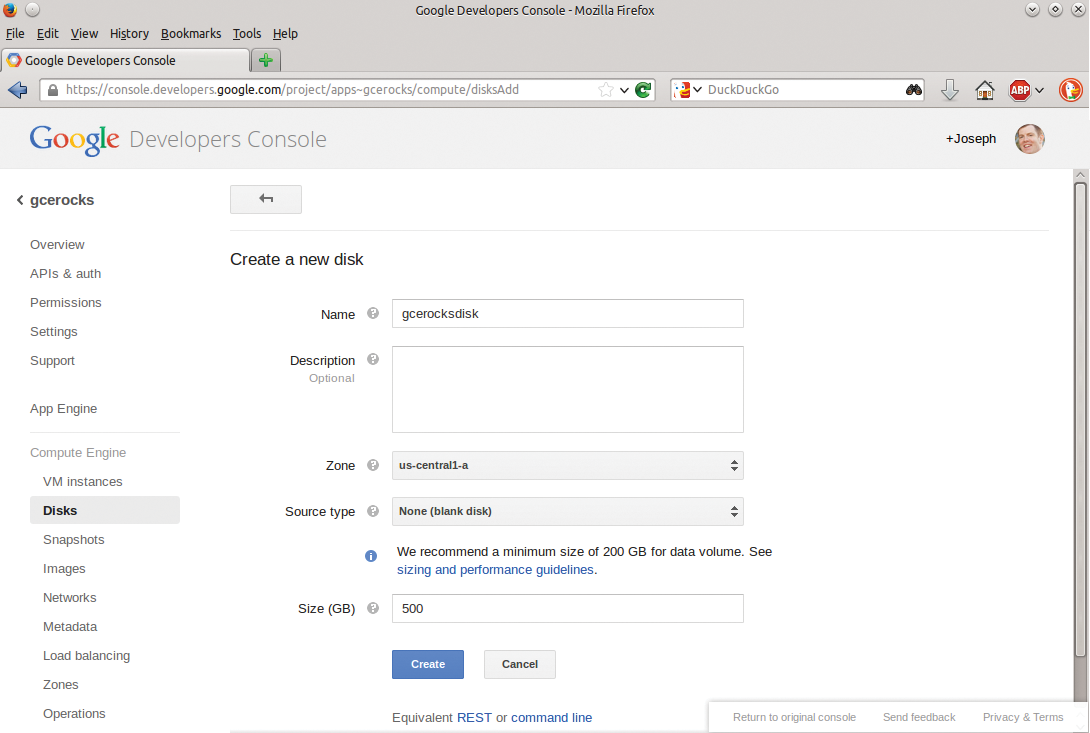Image resolution: width=1090 pixels, height=733 pixels.
Task: Reload the page with the green refresh icon
Action: click(x=643, y=90)
